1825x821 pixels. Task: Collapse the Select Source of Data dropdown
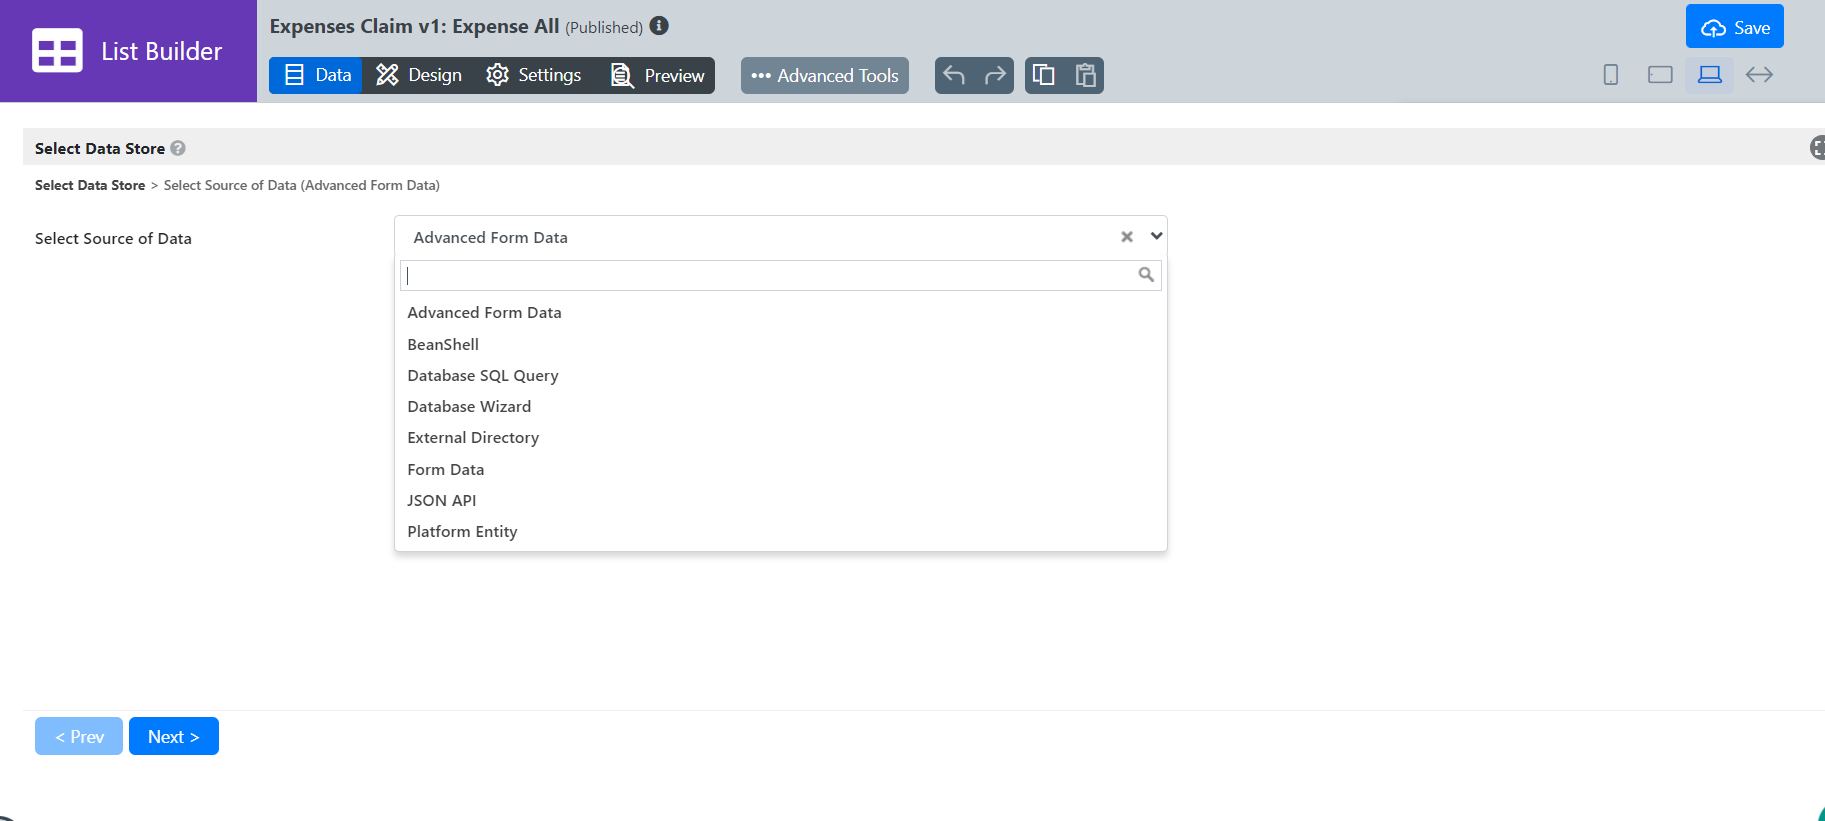(1156, 237)
